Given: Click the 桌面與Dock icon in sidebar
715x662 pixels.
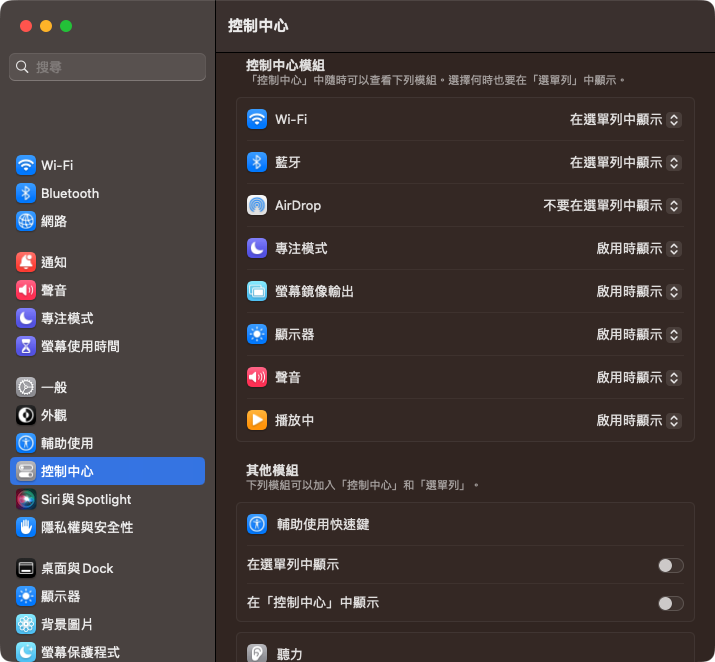Looking at the screenshot, I should (x=26, y=568).
